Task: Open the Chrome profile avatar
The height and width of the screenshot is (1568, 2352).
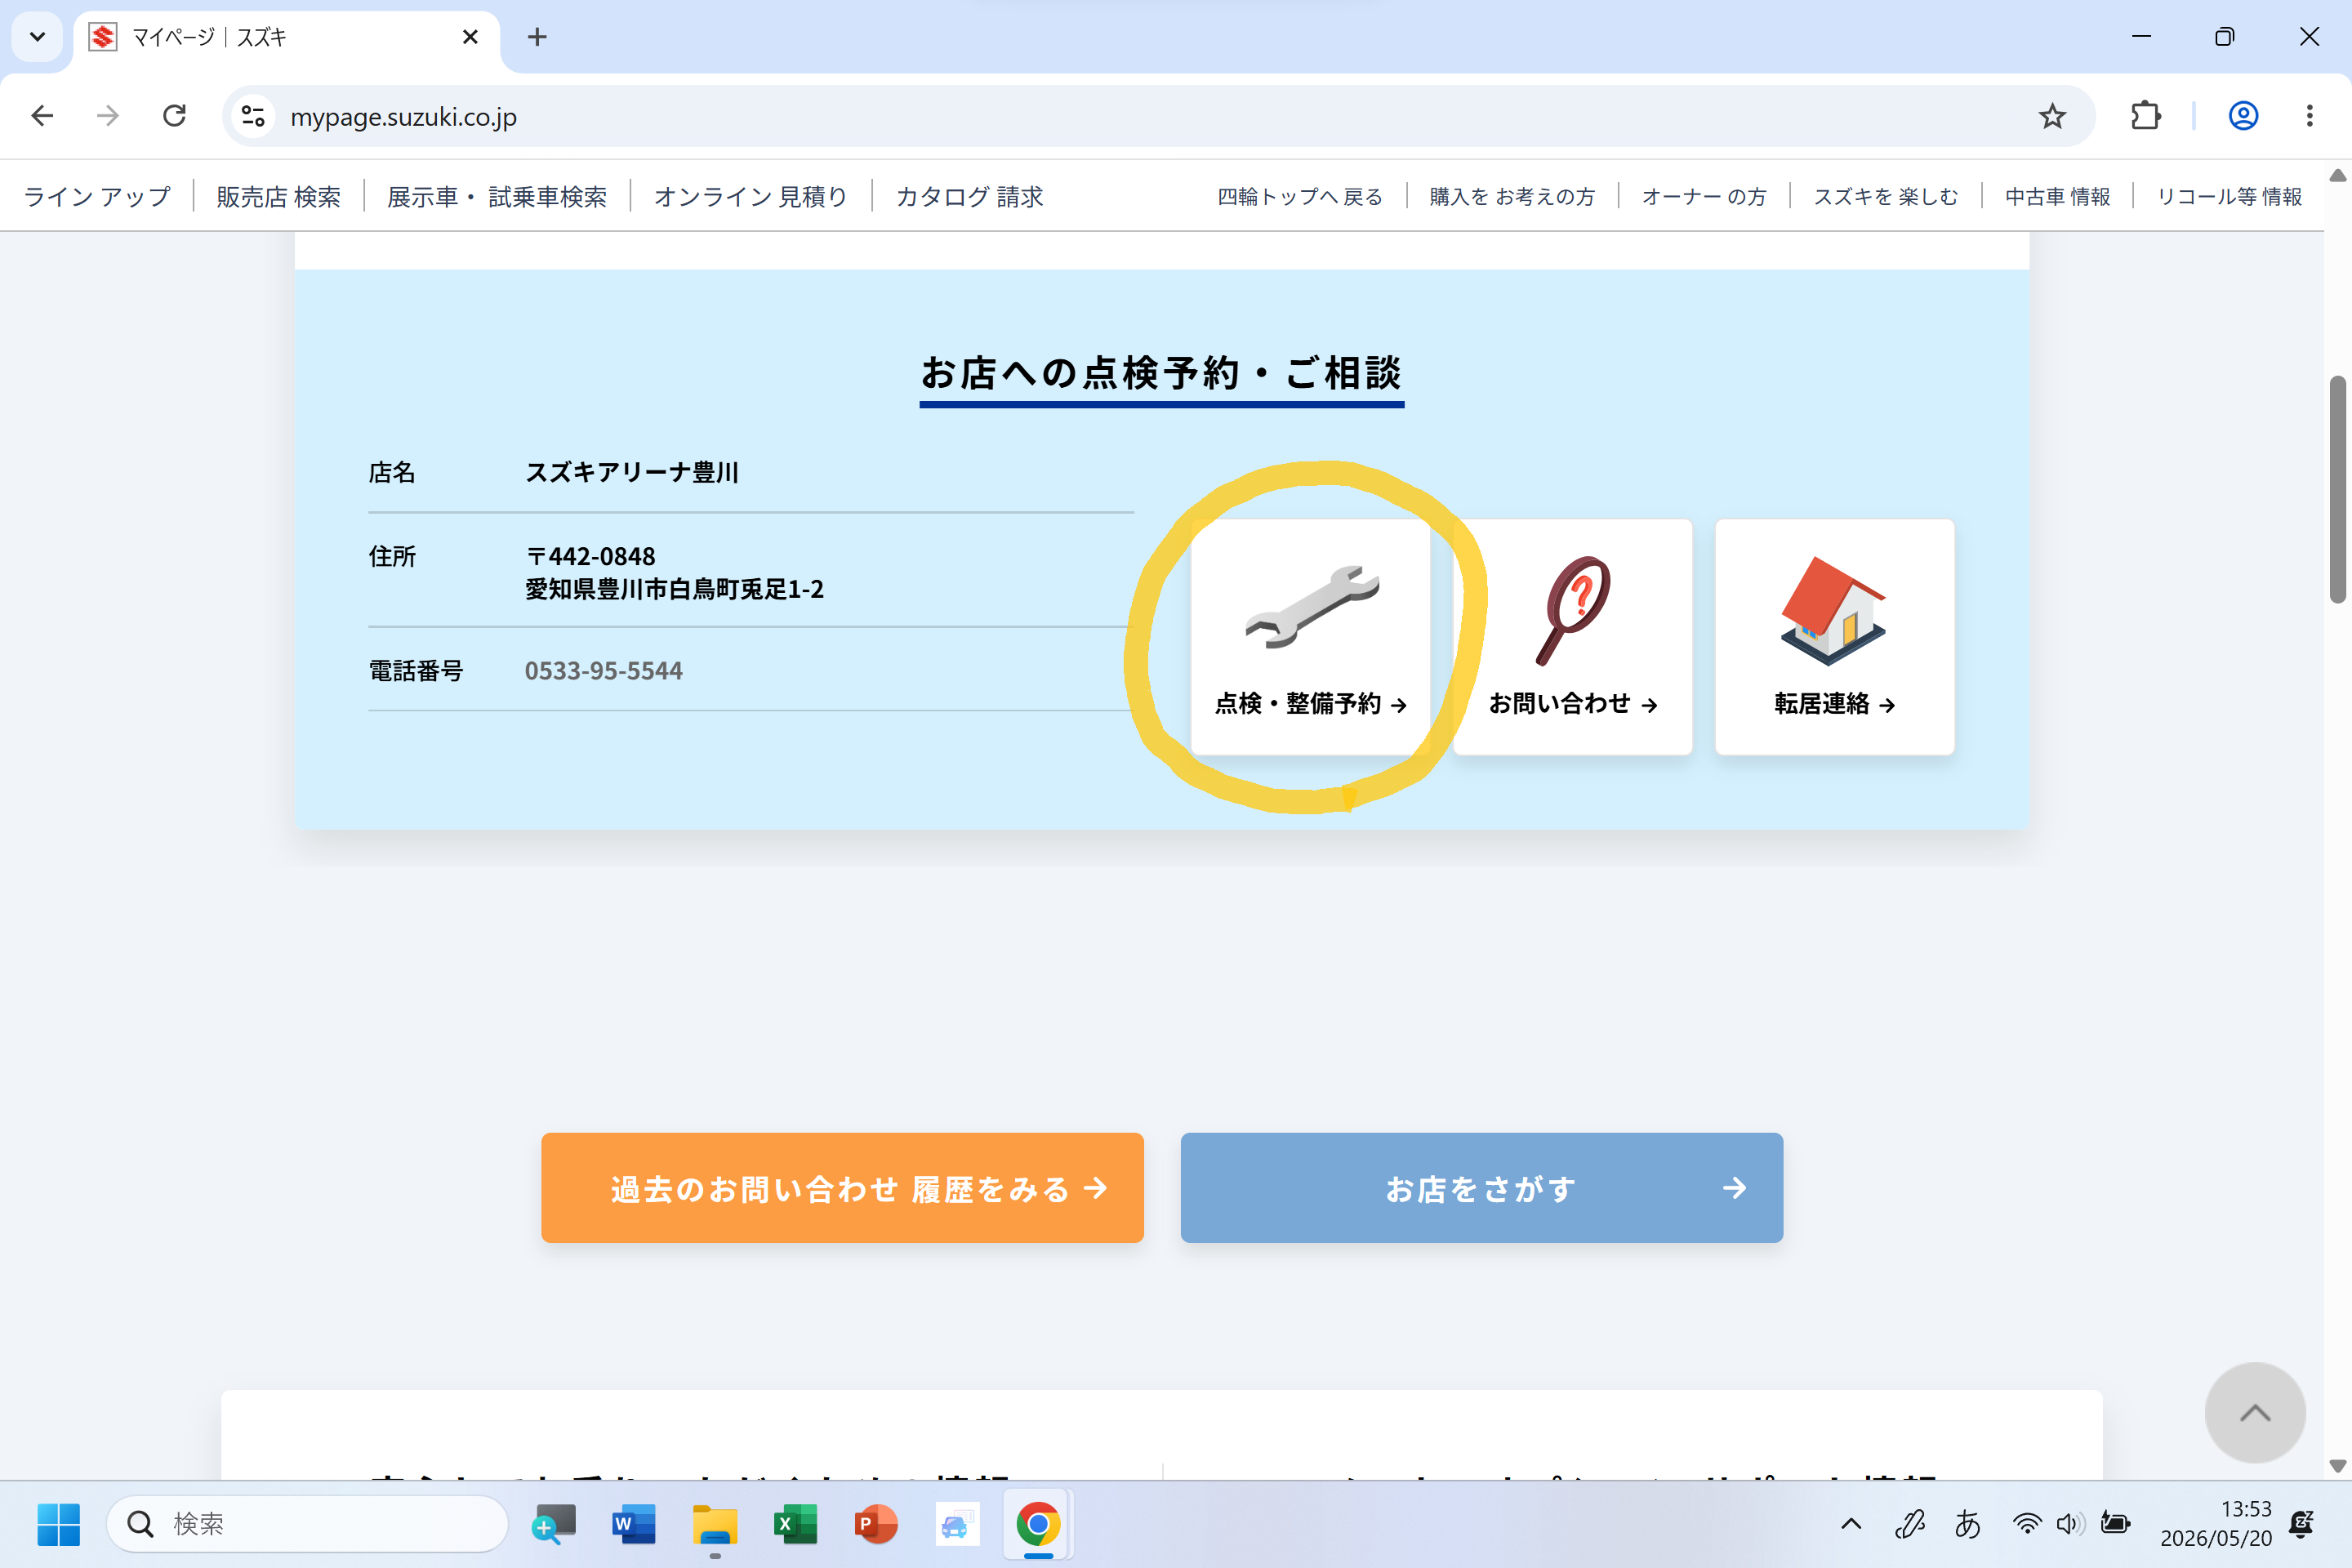Action: point(2243,116)
